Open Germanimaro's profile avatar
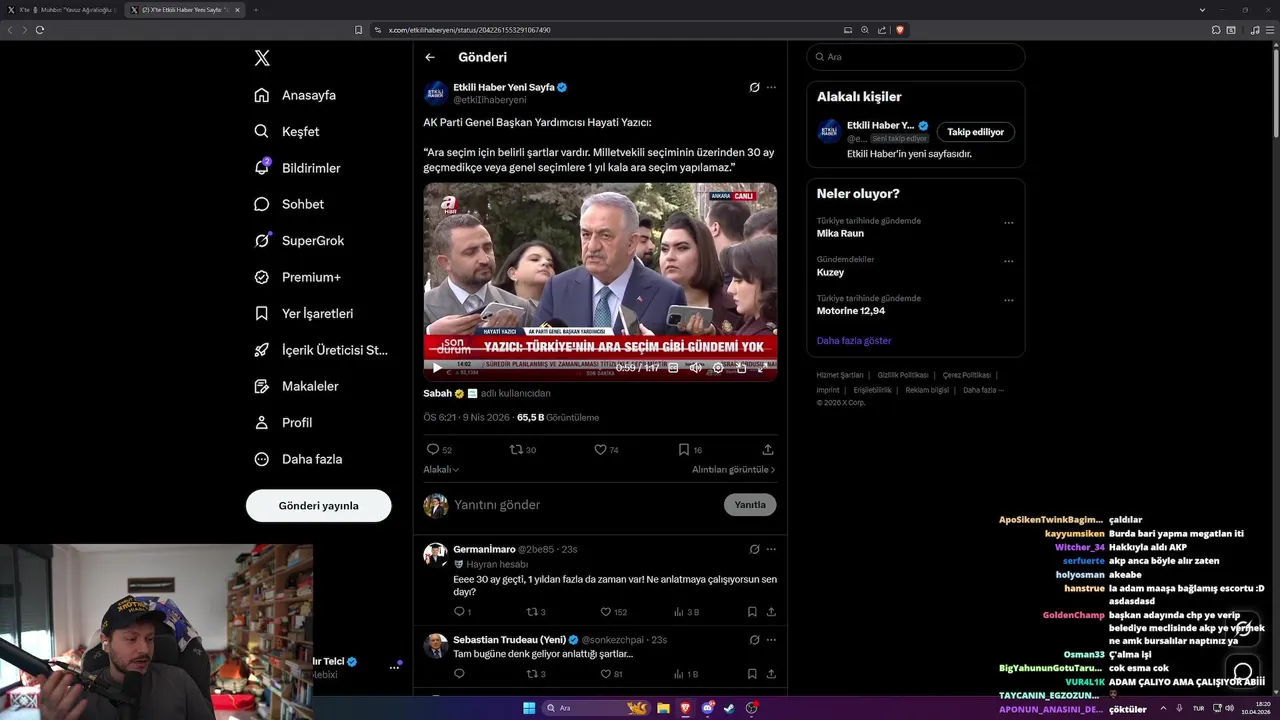The height and width of the screenshot is (720, 1280). 435,555
